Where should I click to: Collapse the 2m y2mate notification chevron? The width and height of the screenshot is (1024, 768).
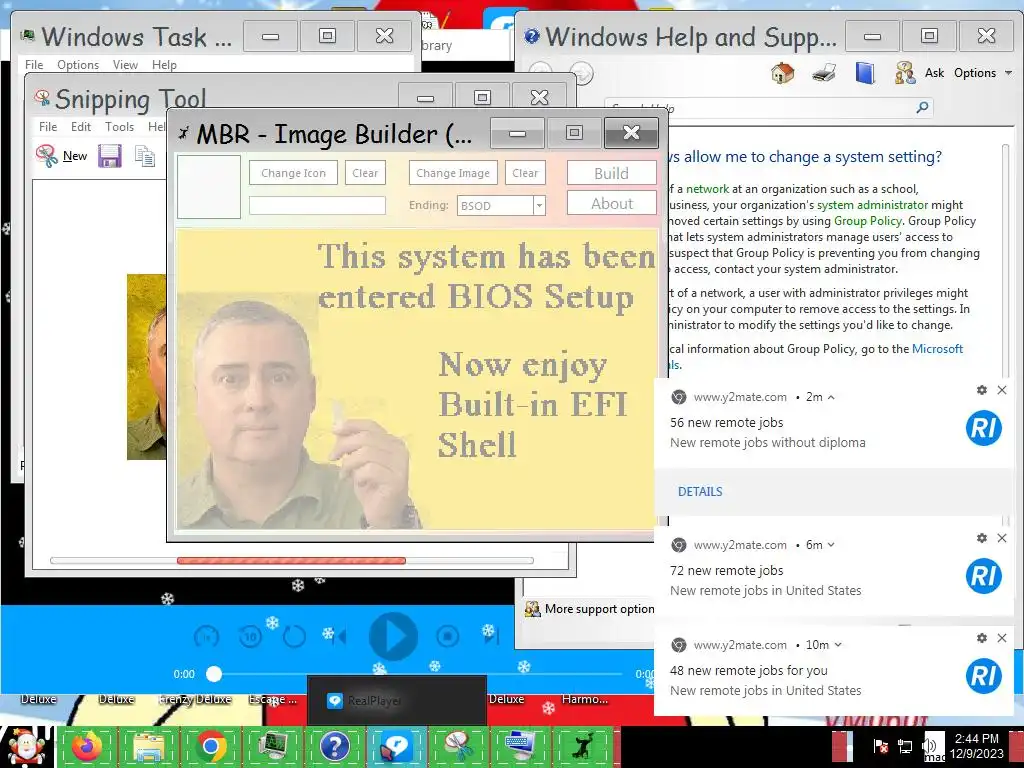click(831, 397)
